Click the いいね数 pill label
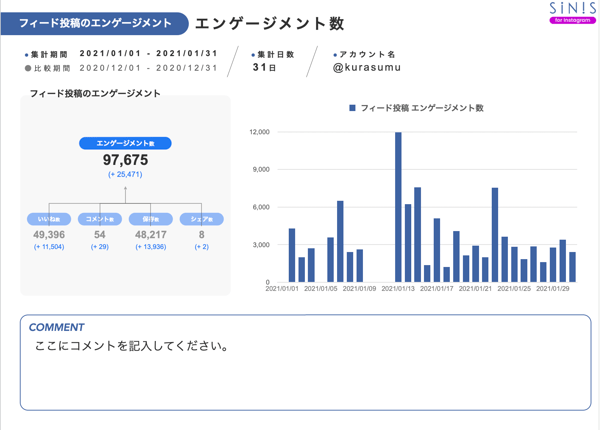The height and width of the screenshot is (430, 600). click(x=49, y=219)
